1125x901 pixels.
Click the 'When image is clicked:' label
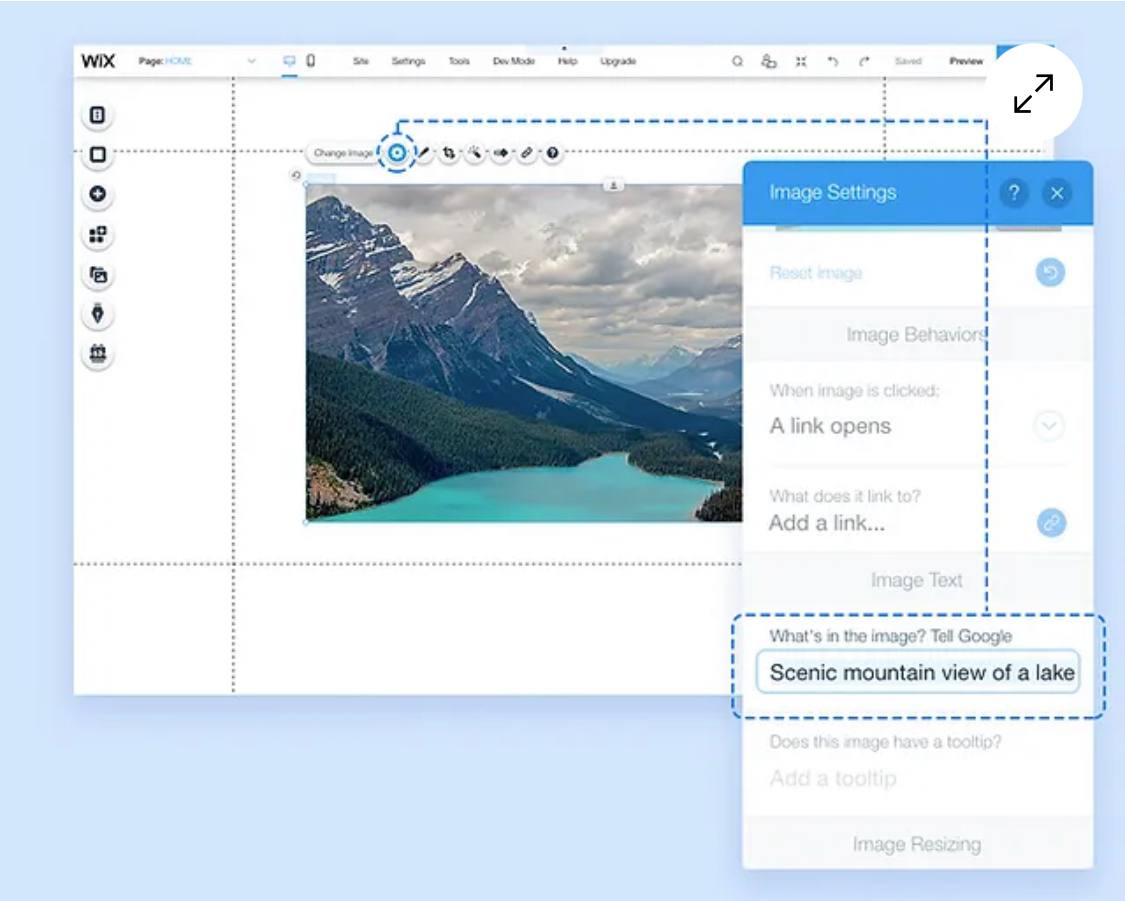pyautogui.click(x=854, y=390)
